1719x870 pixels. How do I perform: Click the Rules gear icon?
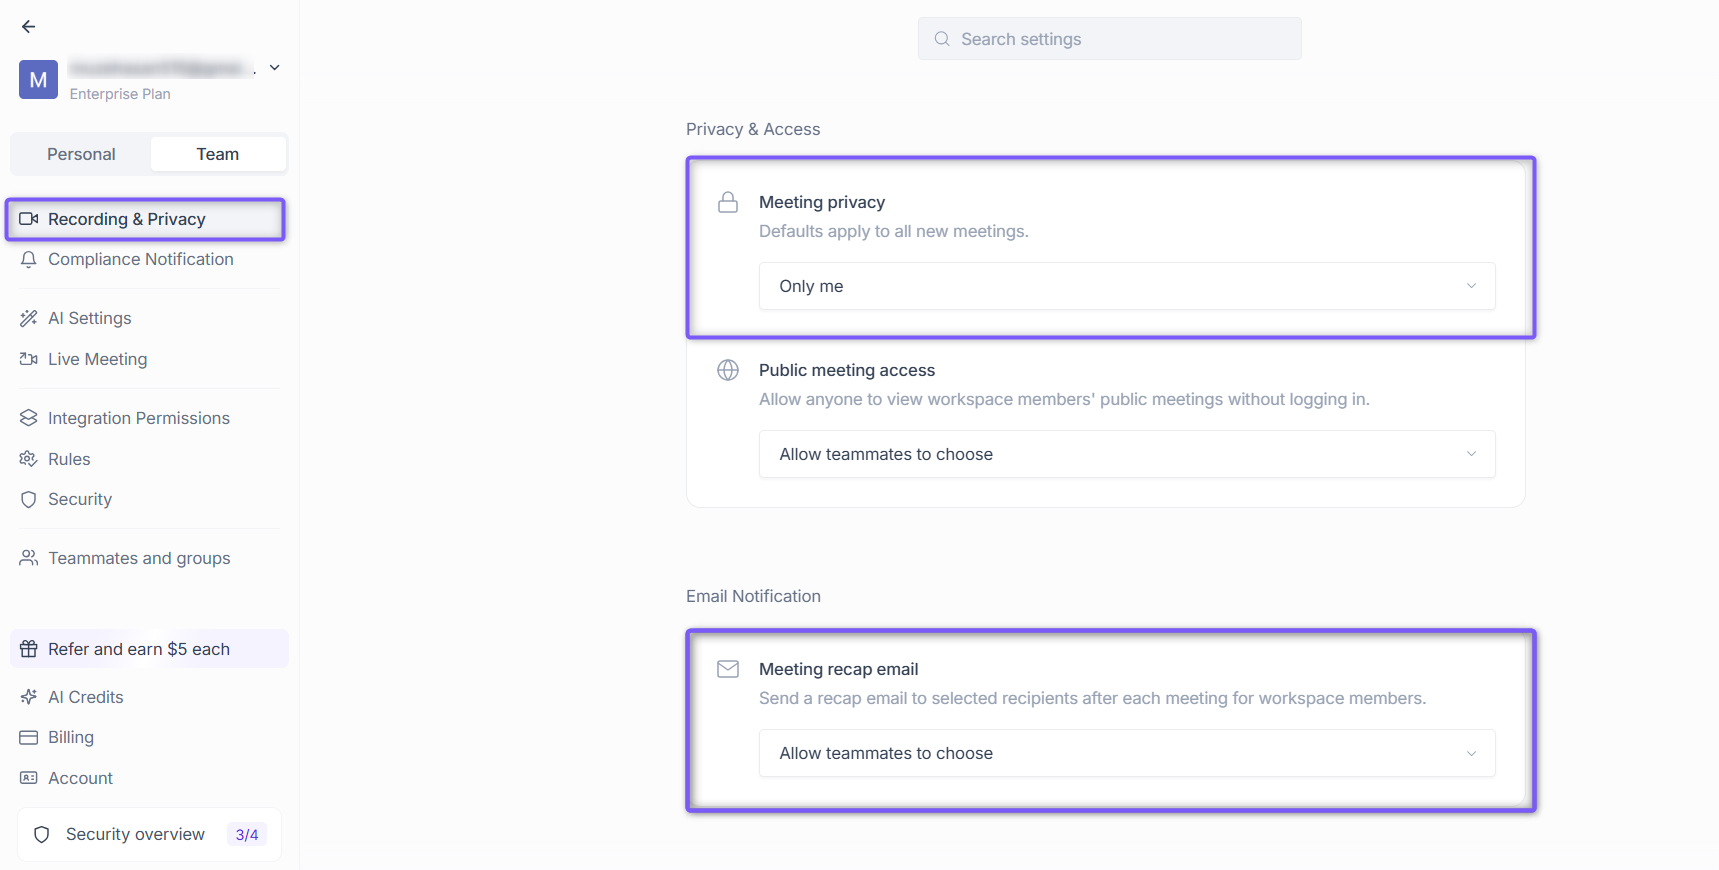(29, 459)
